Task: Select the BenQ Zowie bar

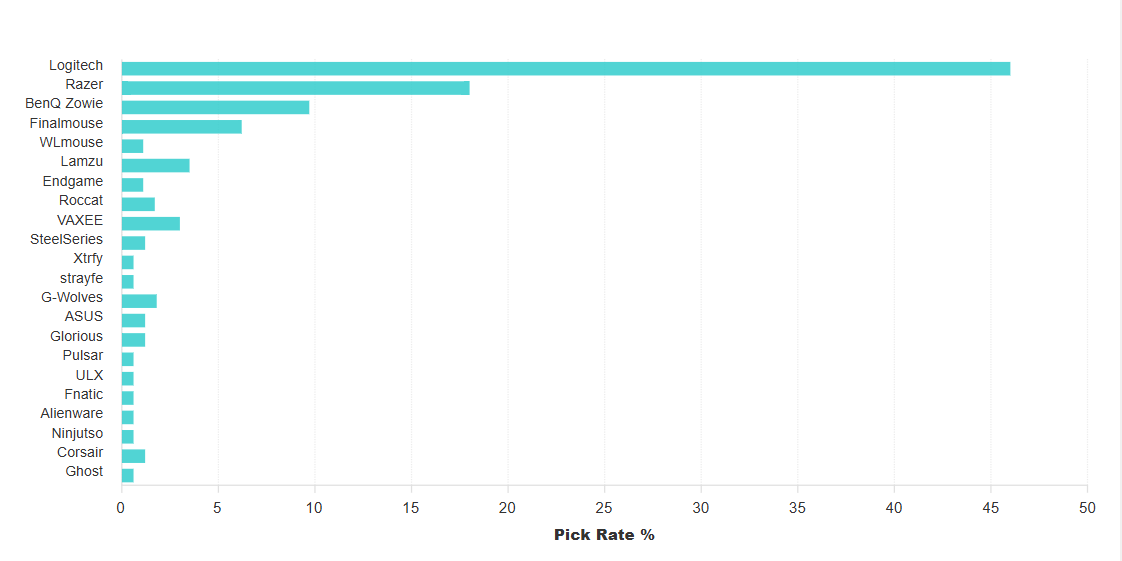Action: click(215, 107)
